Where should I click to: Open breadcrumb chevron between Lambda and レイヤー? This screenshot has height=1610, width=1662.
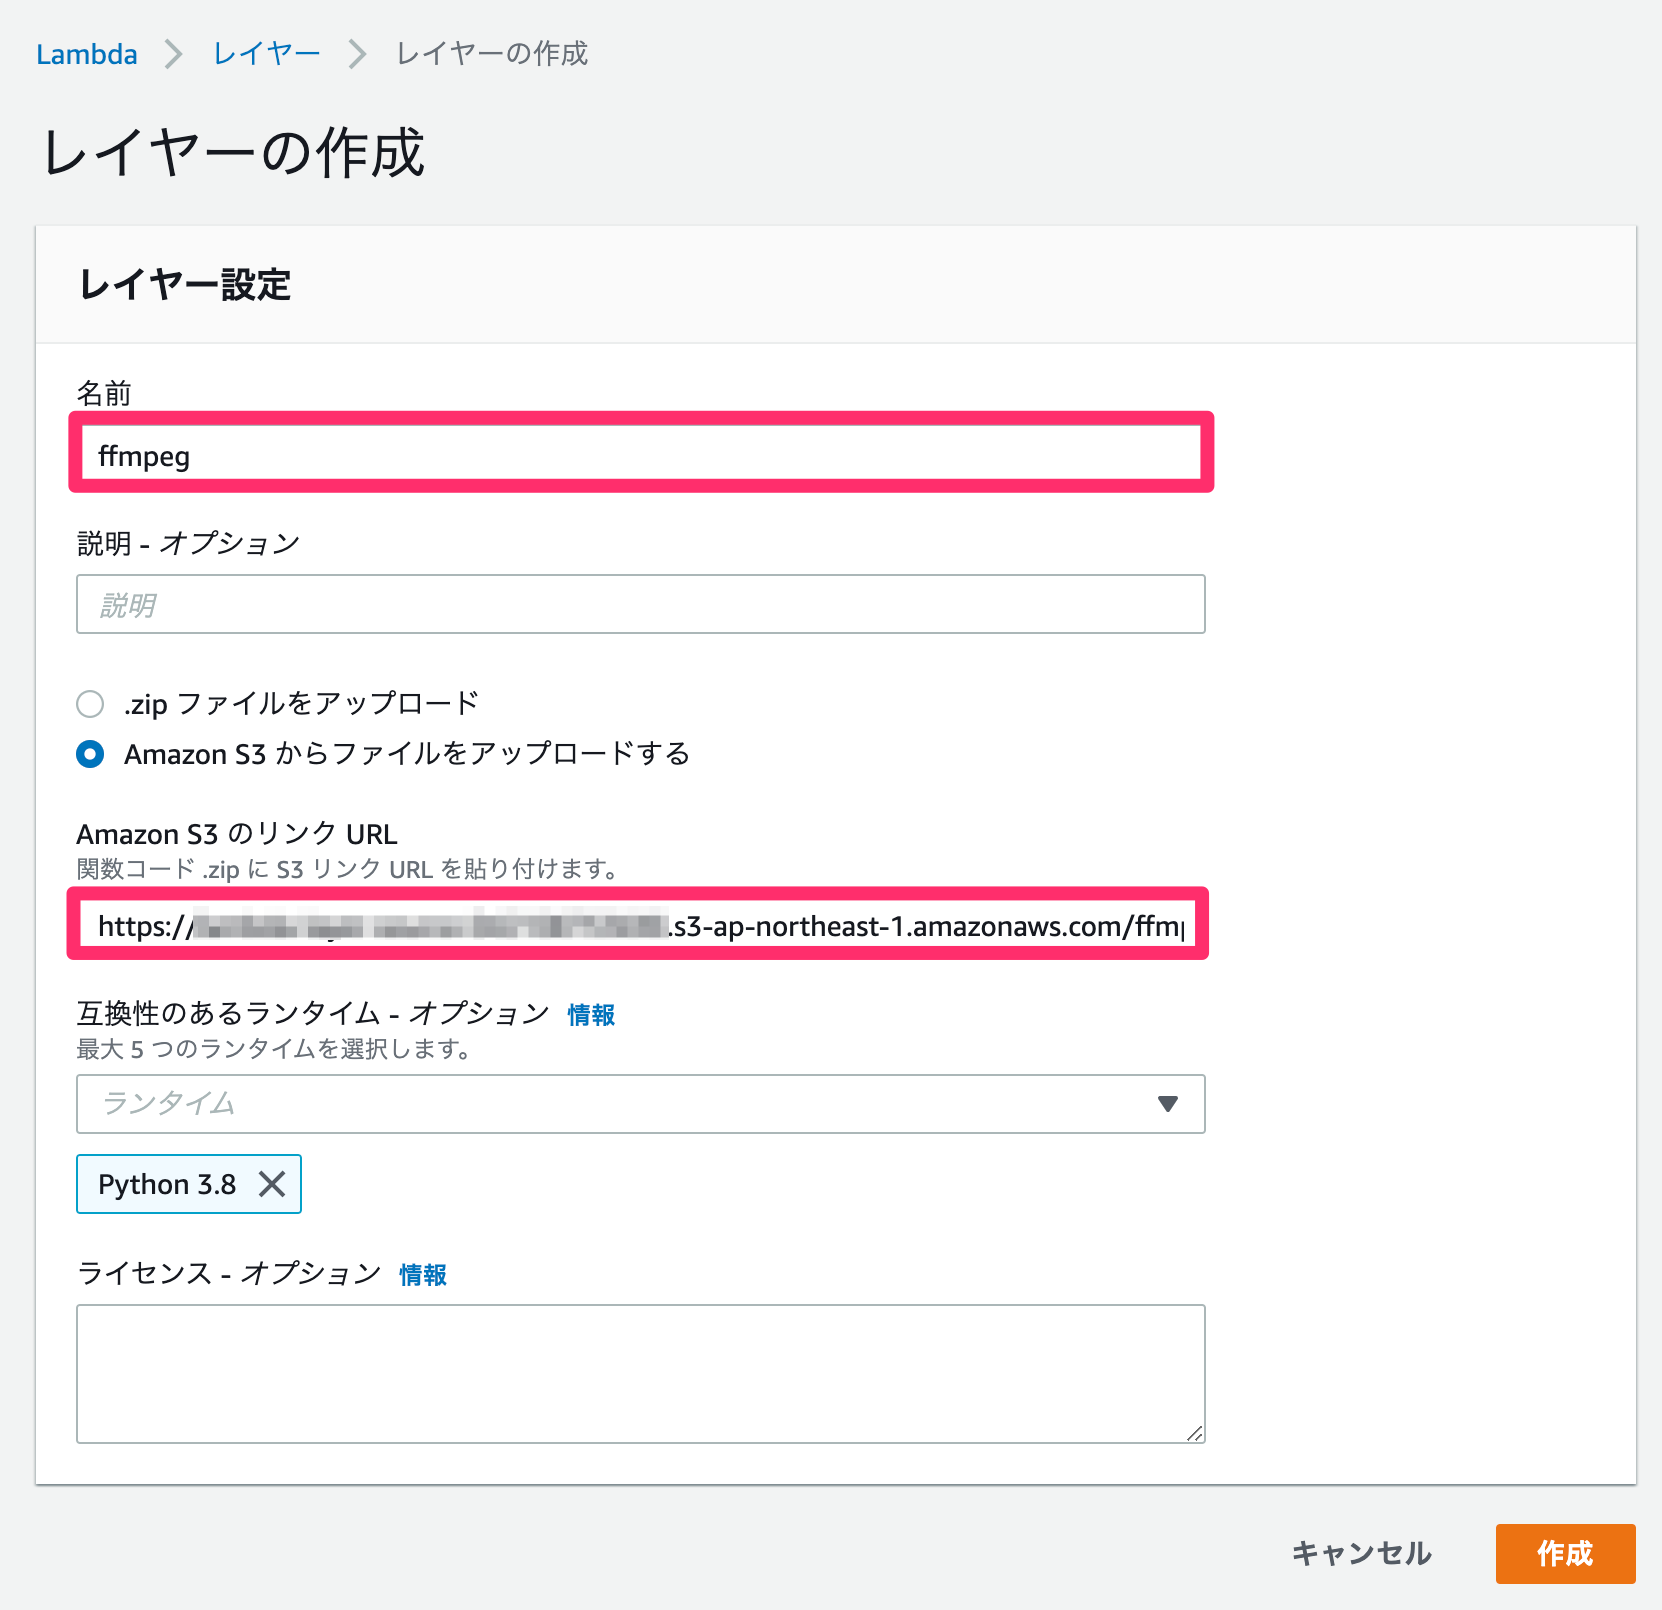(175, 53)
